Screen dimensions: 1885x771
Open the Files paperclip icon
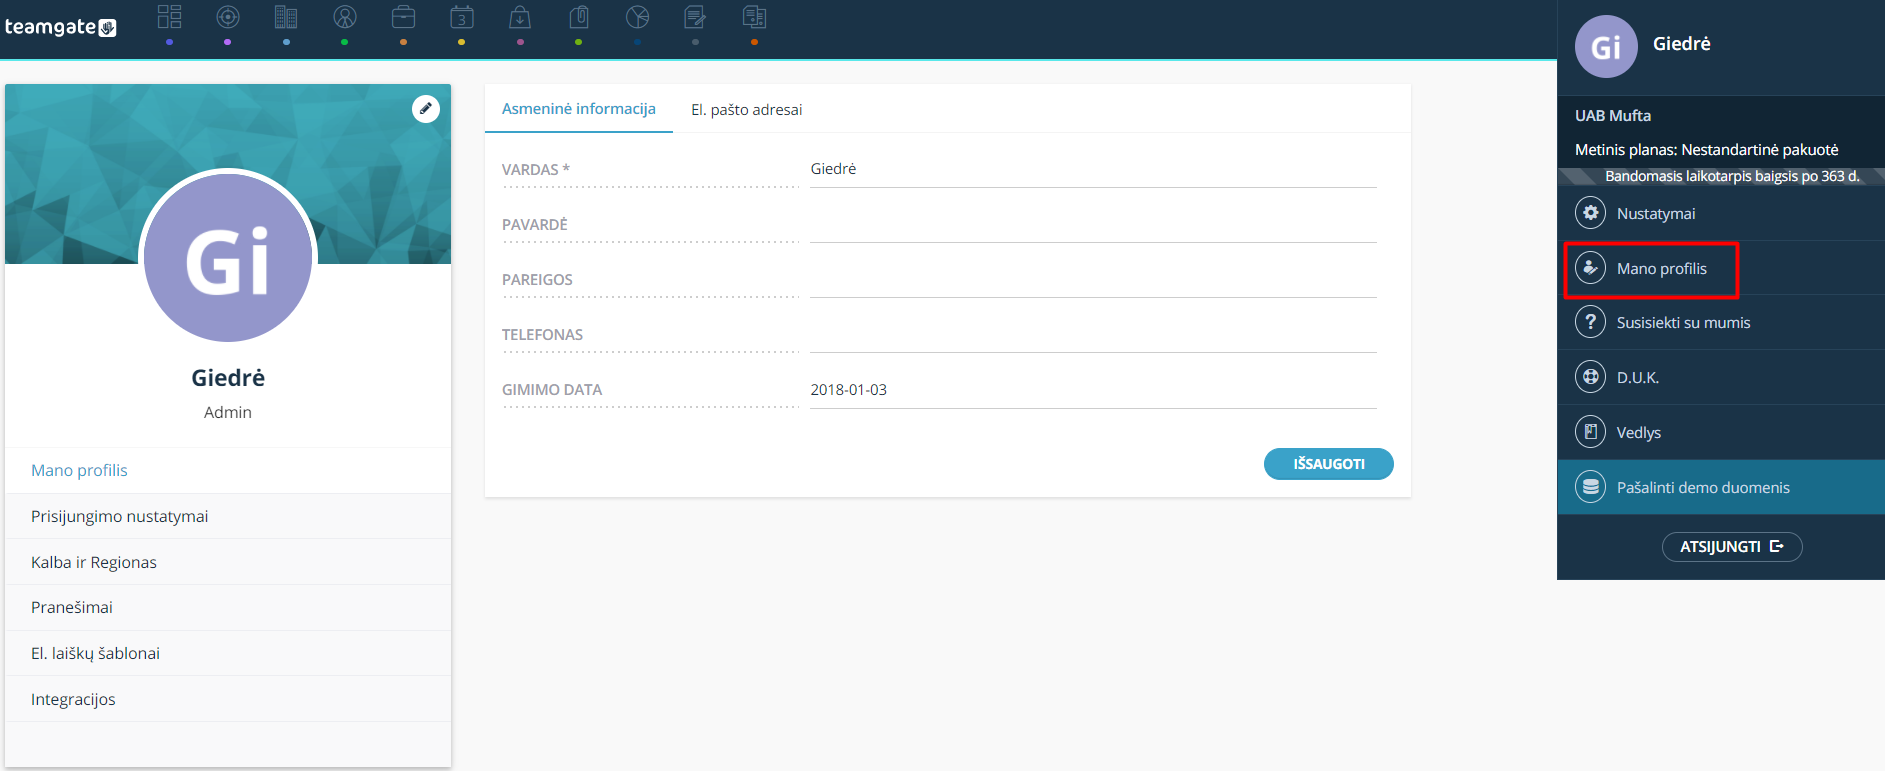[579, 17]
